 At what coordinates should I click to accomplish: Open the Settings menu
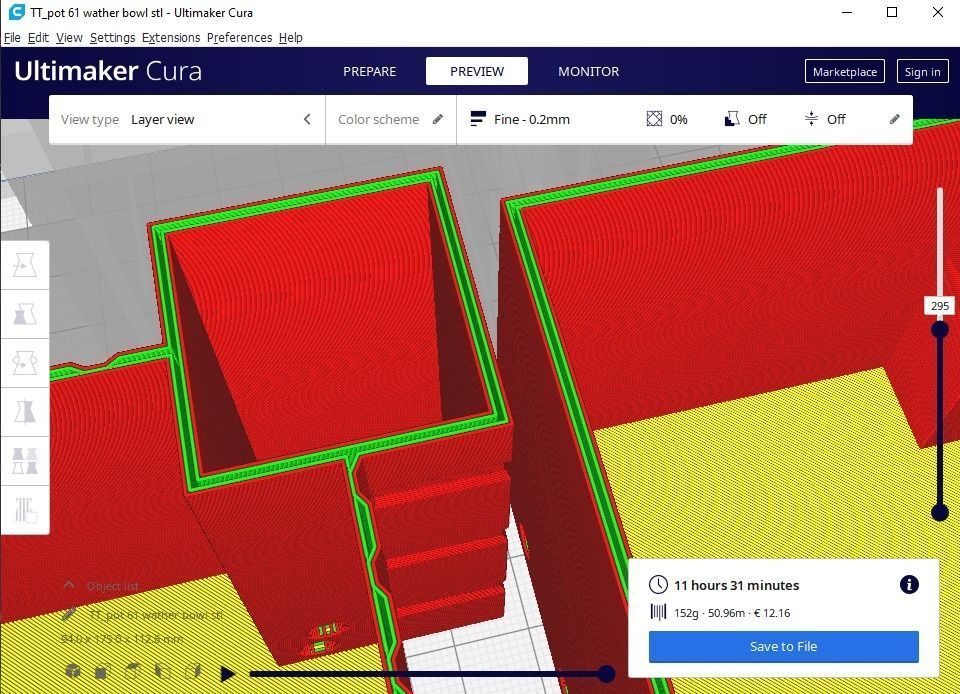point(113,37)
